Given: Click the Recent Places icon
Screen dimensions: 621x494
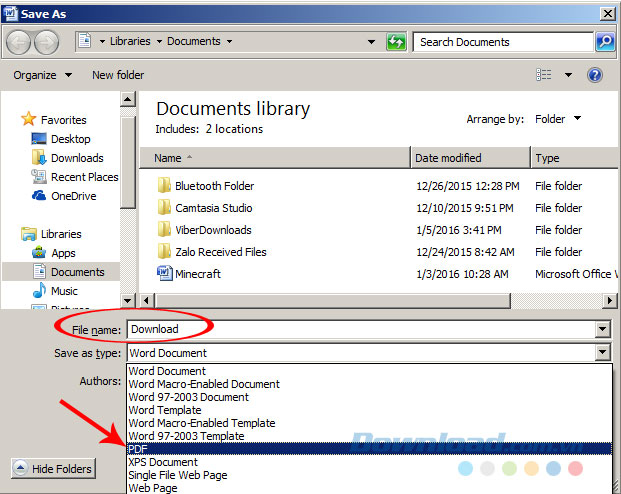Looking at the screenshot, I should 39,177.
